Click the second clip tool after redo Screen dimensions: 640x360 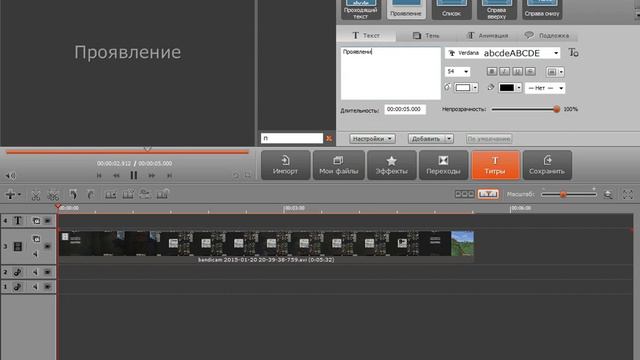coord(128,195)
